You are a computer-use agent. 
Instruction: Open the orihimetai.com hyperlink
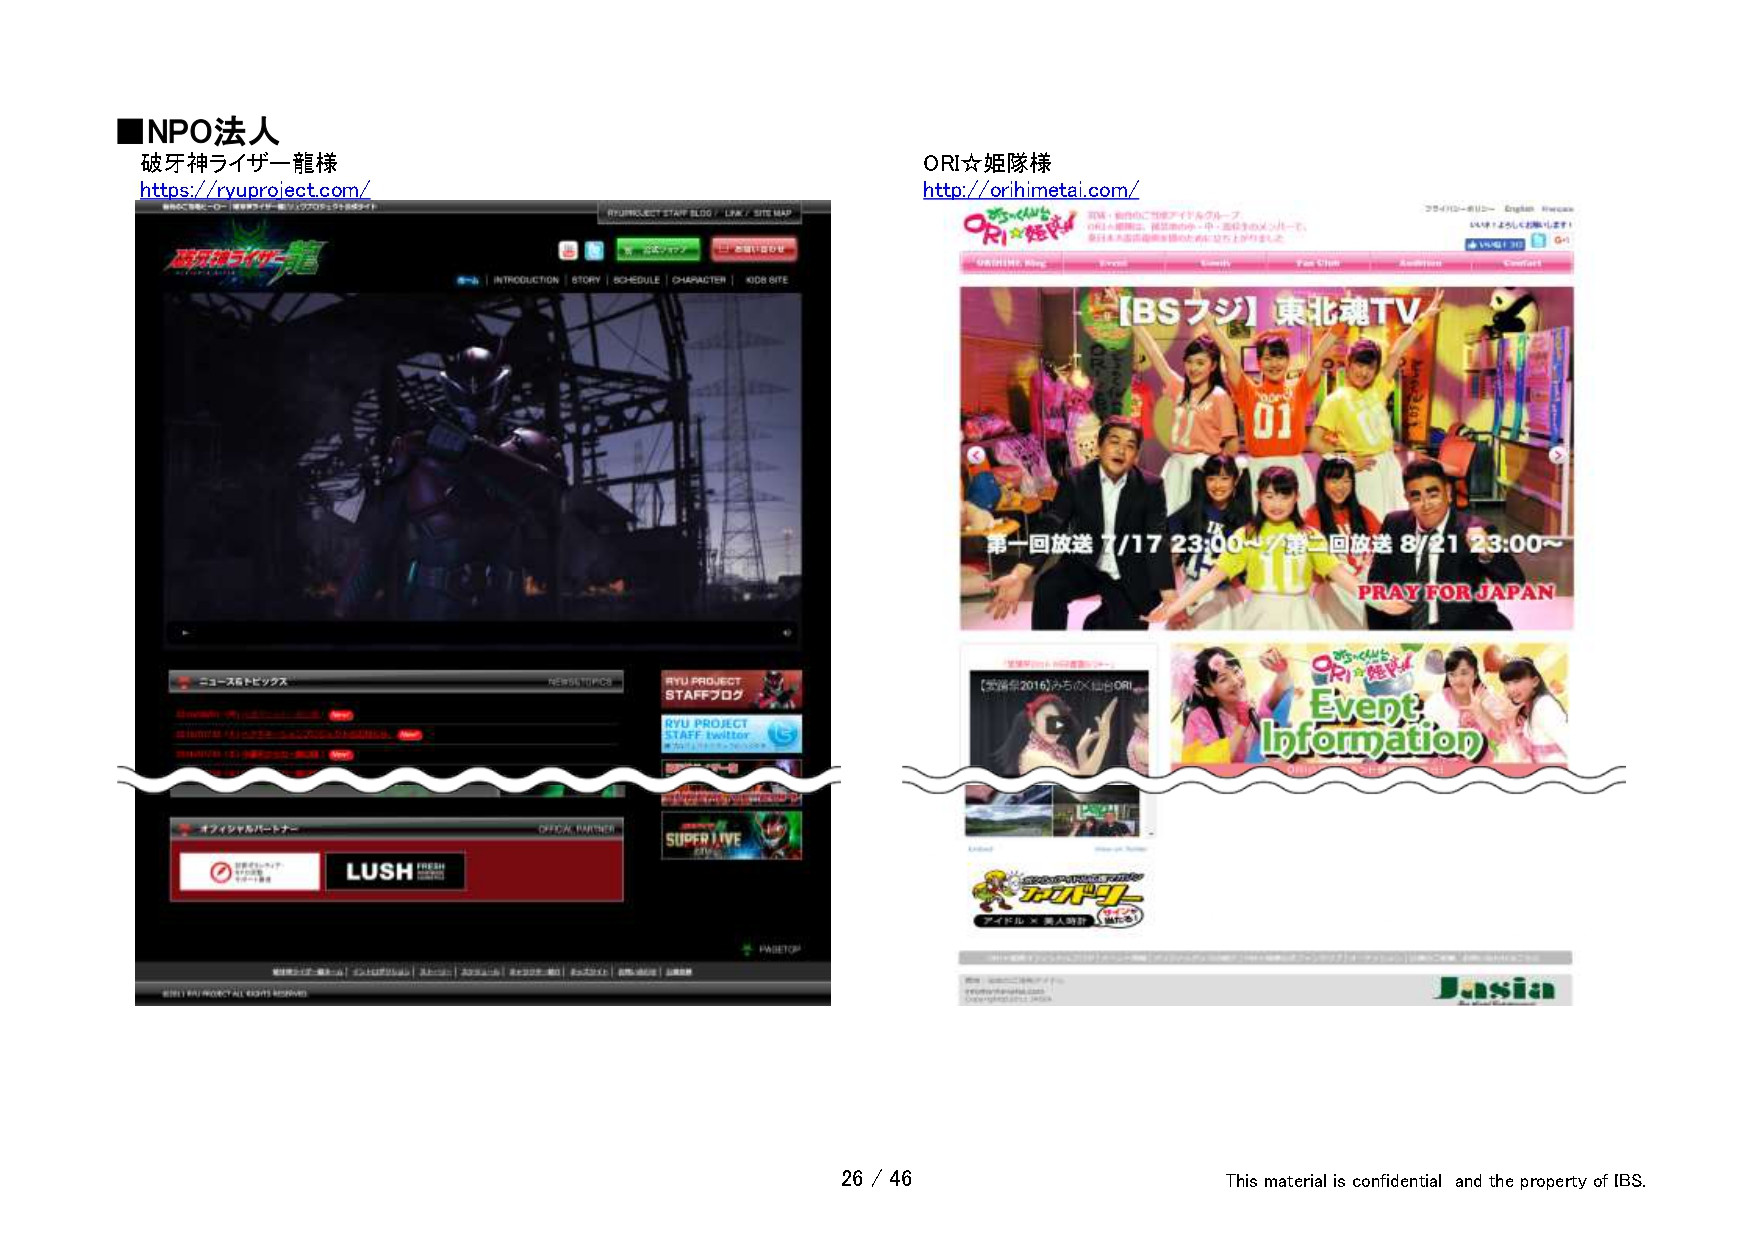coord(1030,190)
